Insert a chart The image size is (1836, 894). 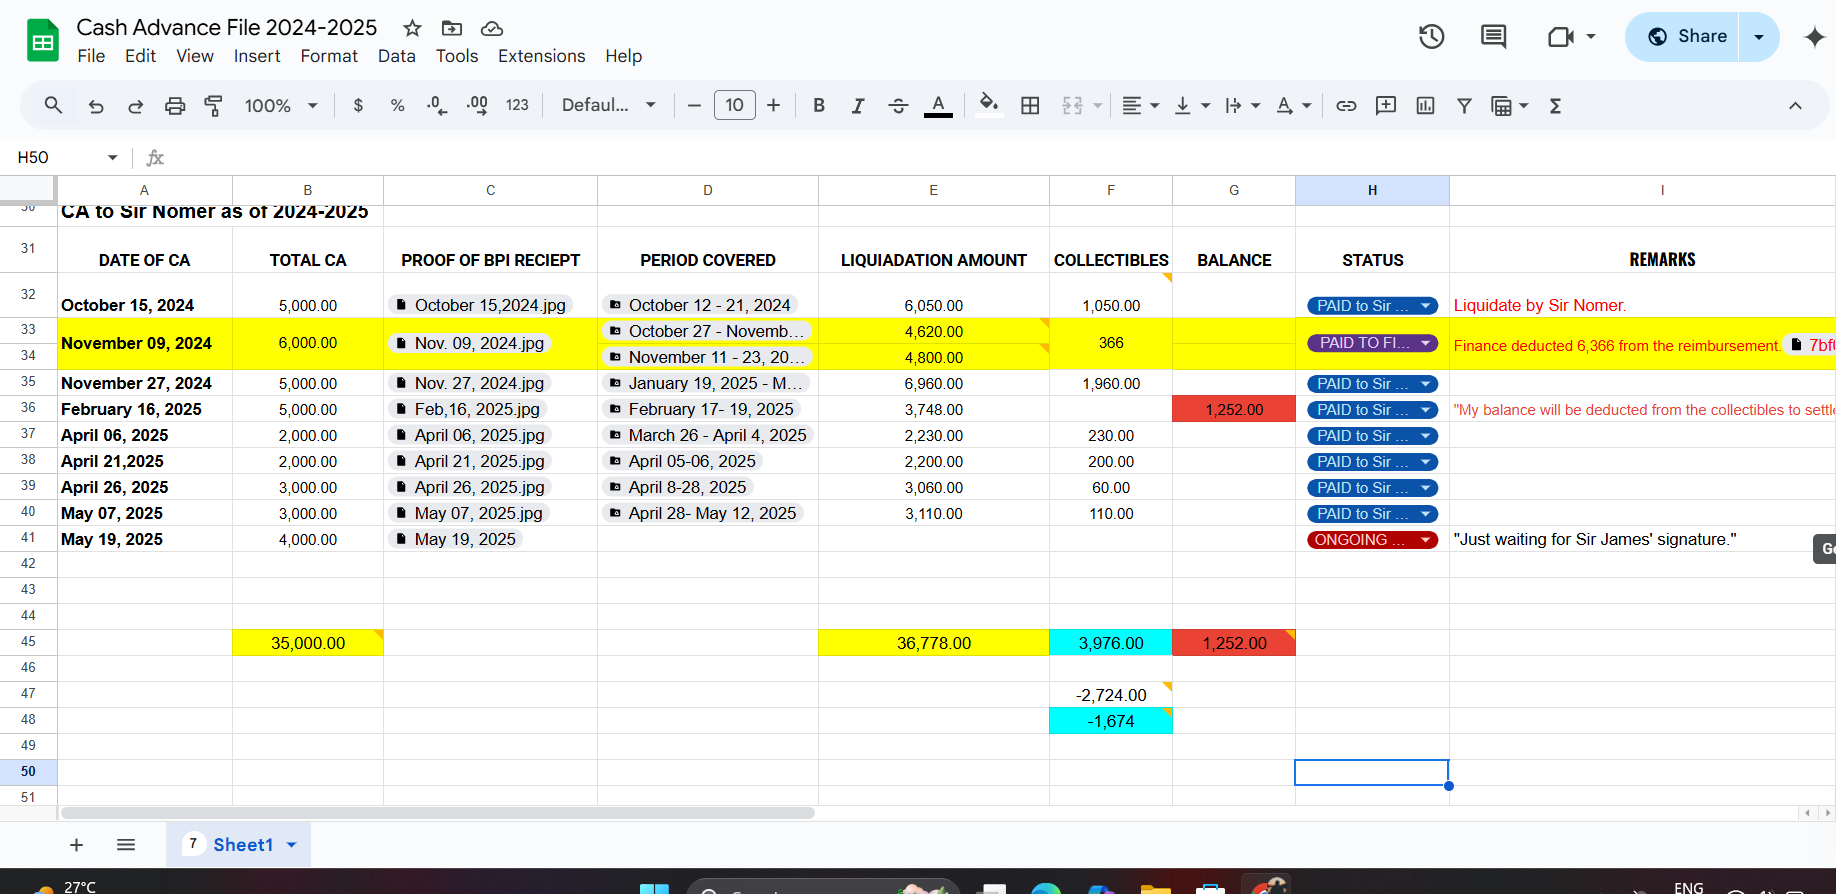pyautogui.click(x=1425, y=105)
